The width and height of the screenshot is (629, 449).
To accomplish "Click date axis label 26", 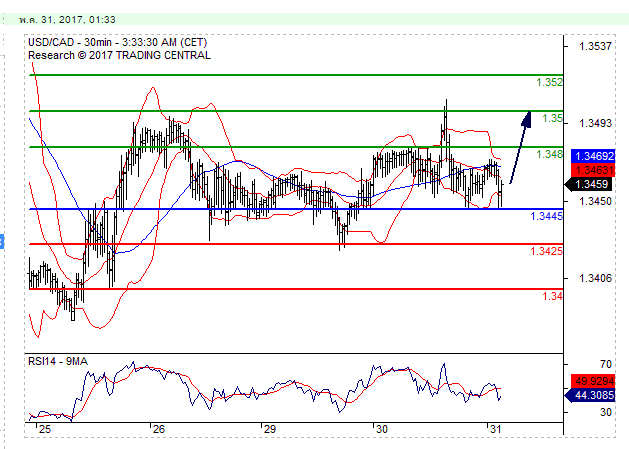I will (158, 429).
